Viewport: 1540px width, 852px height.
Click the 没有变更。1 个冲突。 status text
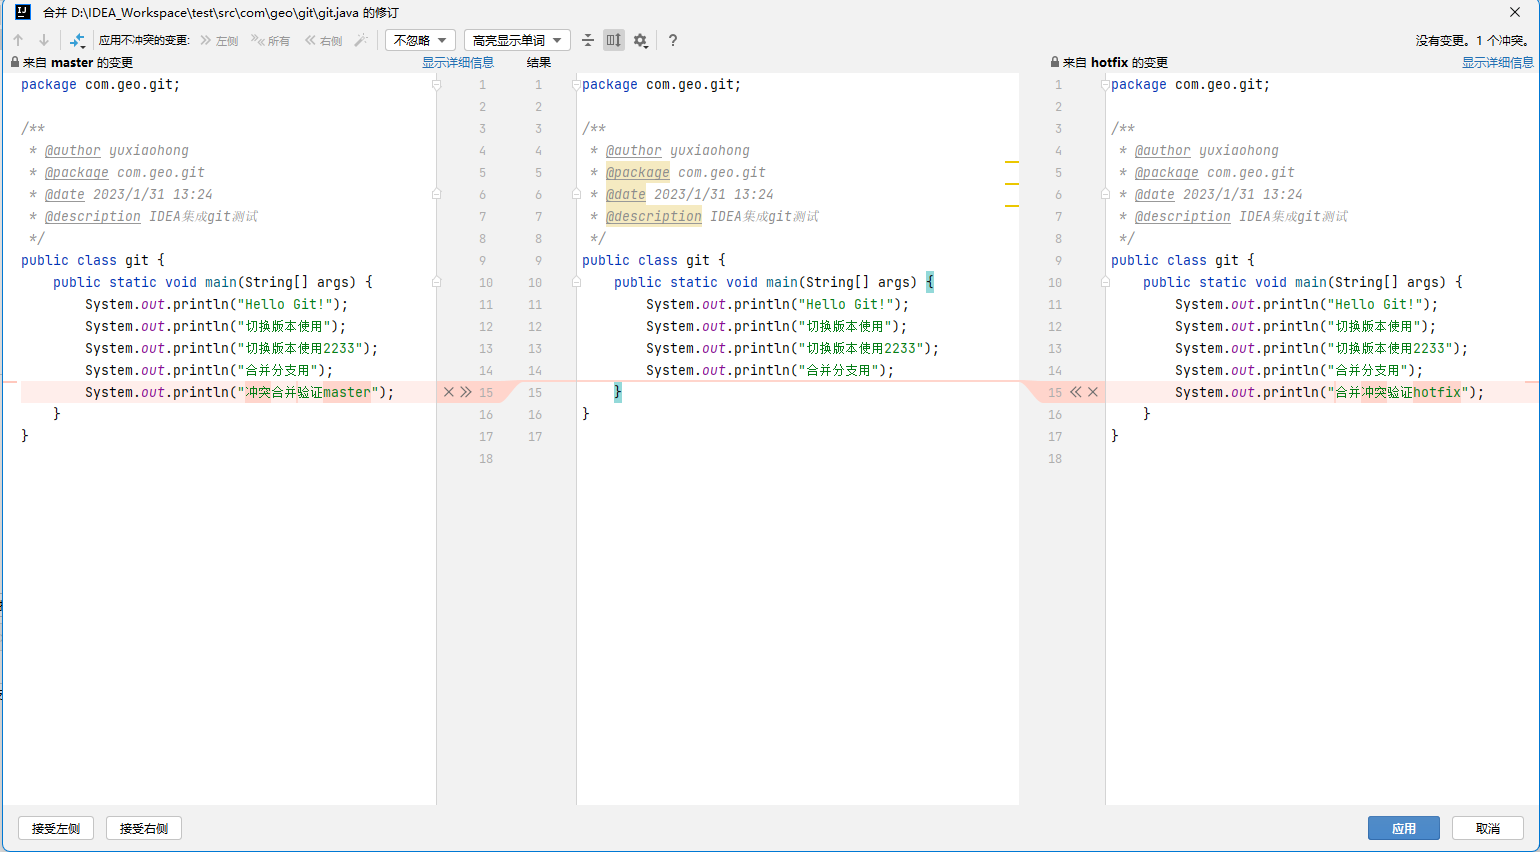[1472, 40]
